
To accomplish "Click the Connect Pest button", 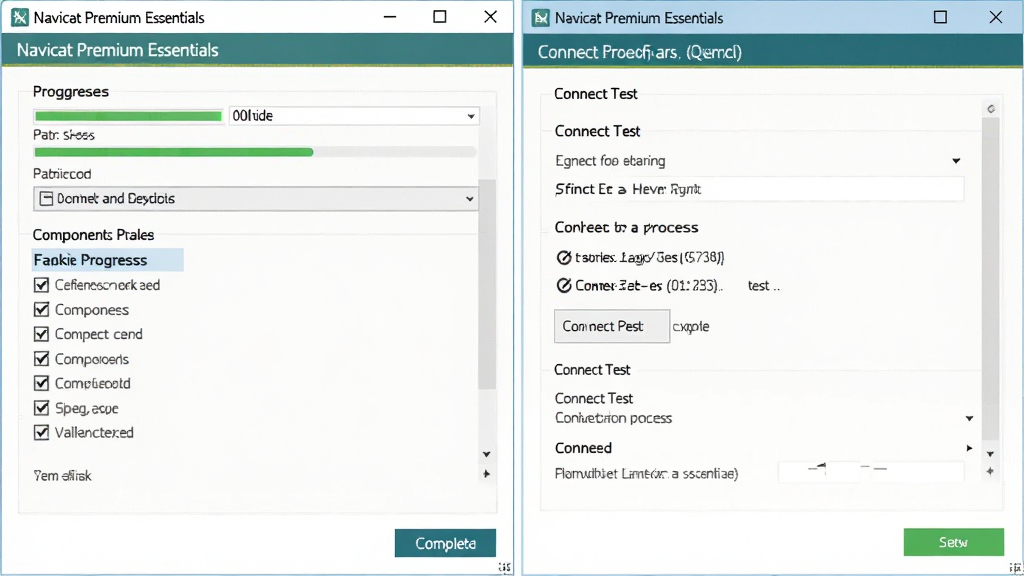I will [612, 326].
